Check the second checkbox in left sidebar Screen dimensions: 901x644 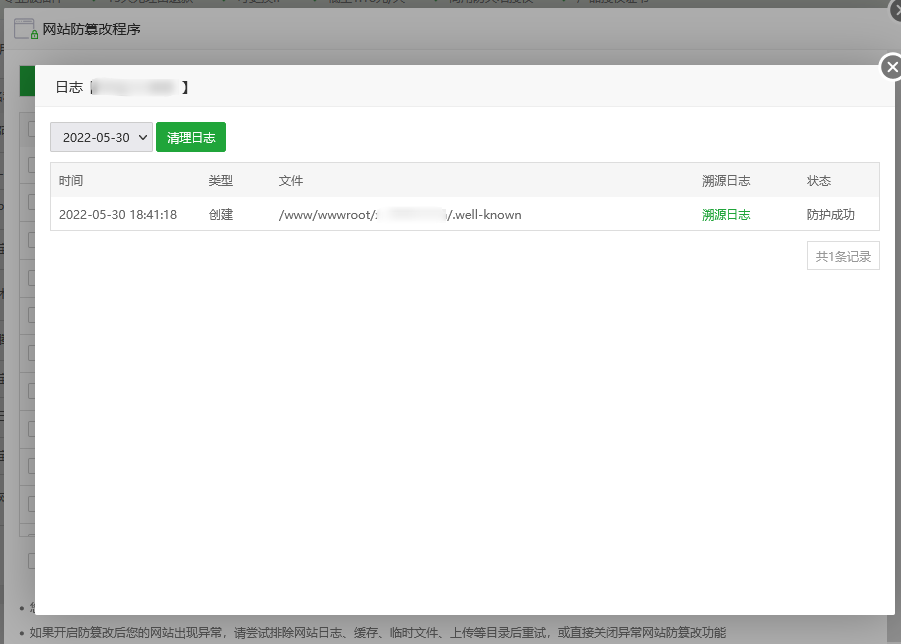[32, 166]
